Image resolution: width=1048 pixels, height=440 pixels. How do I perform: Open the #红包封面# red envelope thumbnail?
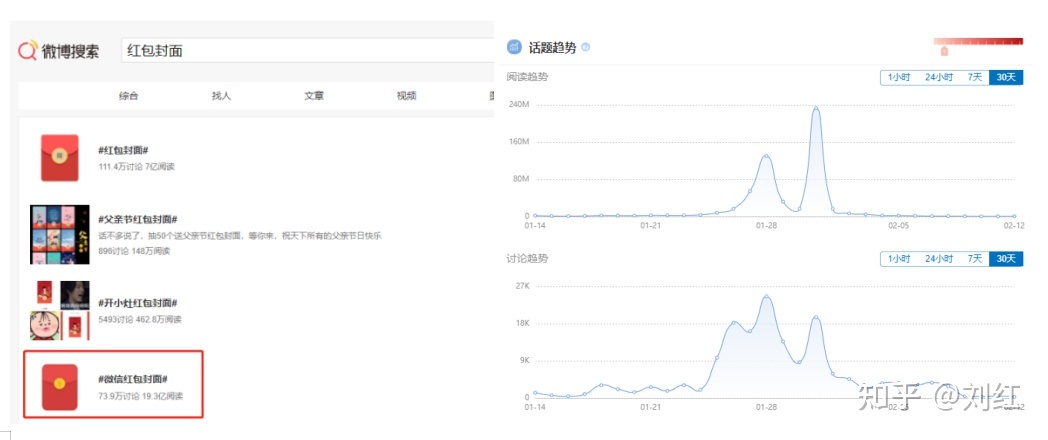(59, 158)
